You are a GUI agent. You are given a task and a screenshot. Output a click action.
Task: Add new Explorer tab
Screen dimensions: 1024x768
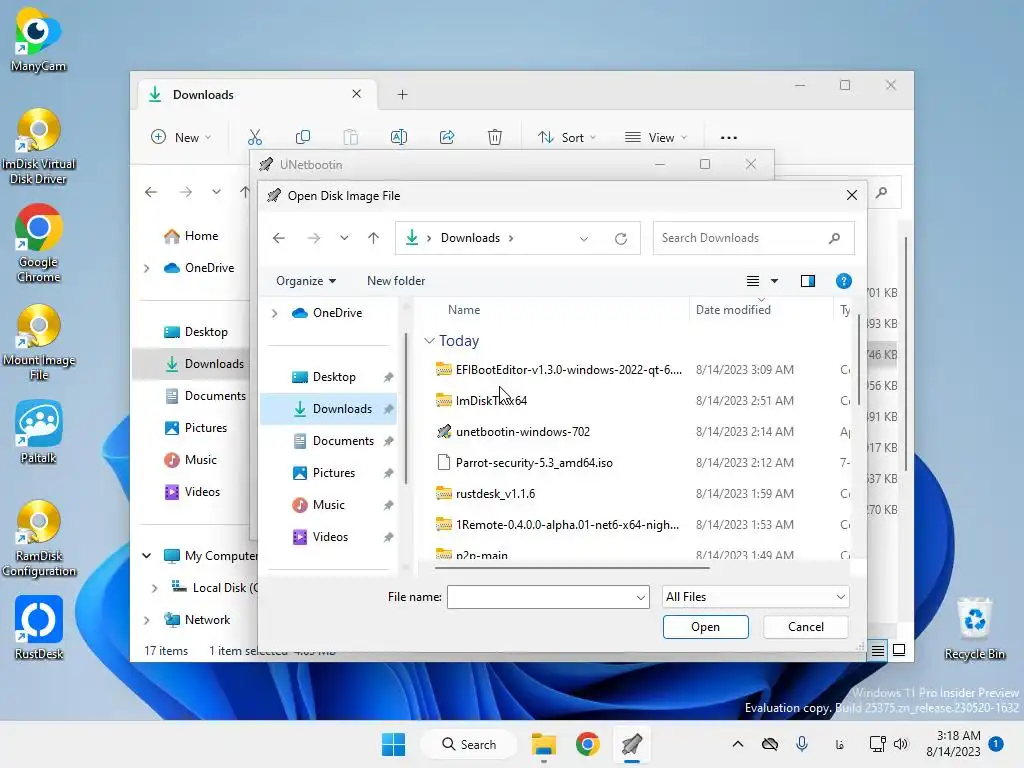point(402,95)
